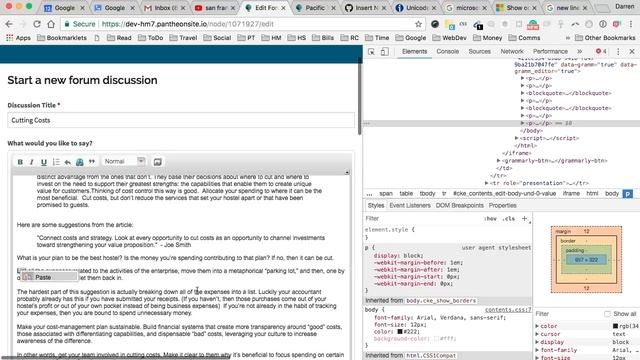Image resolution: width=640 pixels, height=360 pixels.
Task: Open the contents.css source link
Action: 508,310
